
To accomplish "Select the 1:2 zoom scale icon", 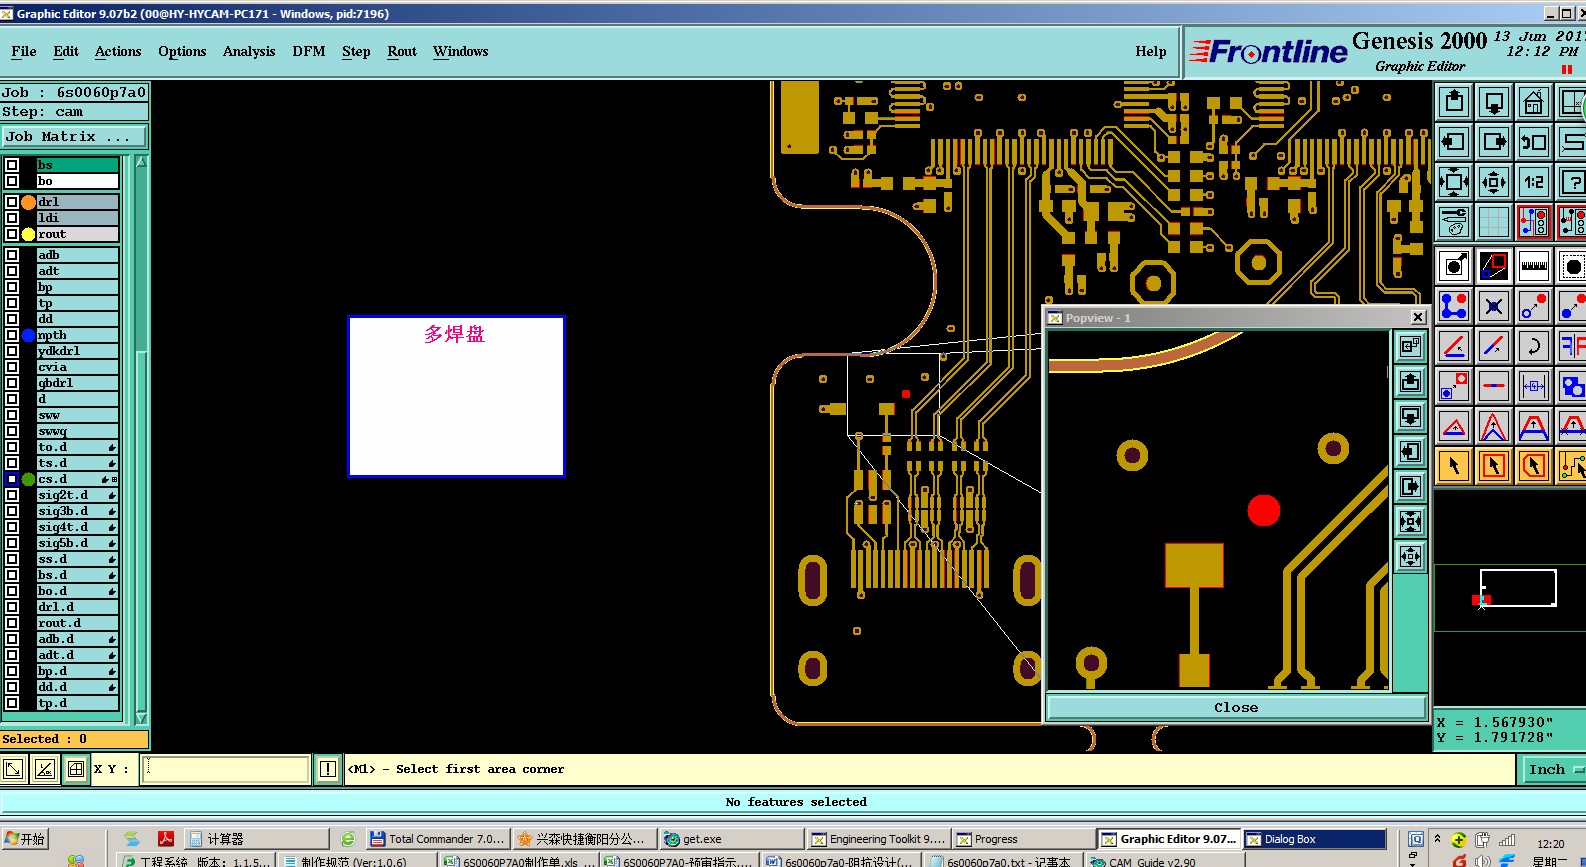I will pyautogui.click(x=1534, y=182).
